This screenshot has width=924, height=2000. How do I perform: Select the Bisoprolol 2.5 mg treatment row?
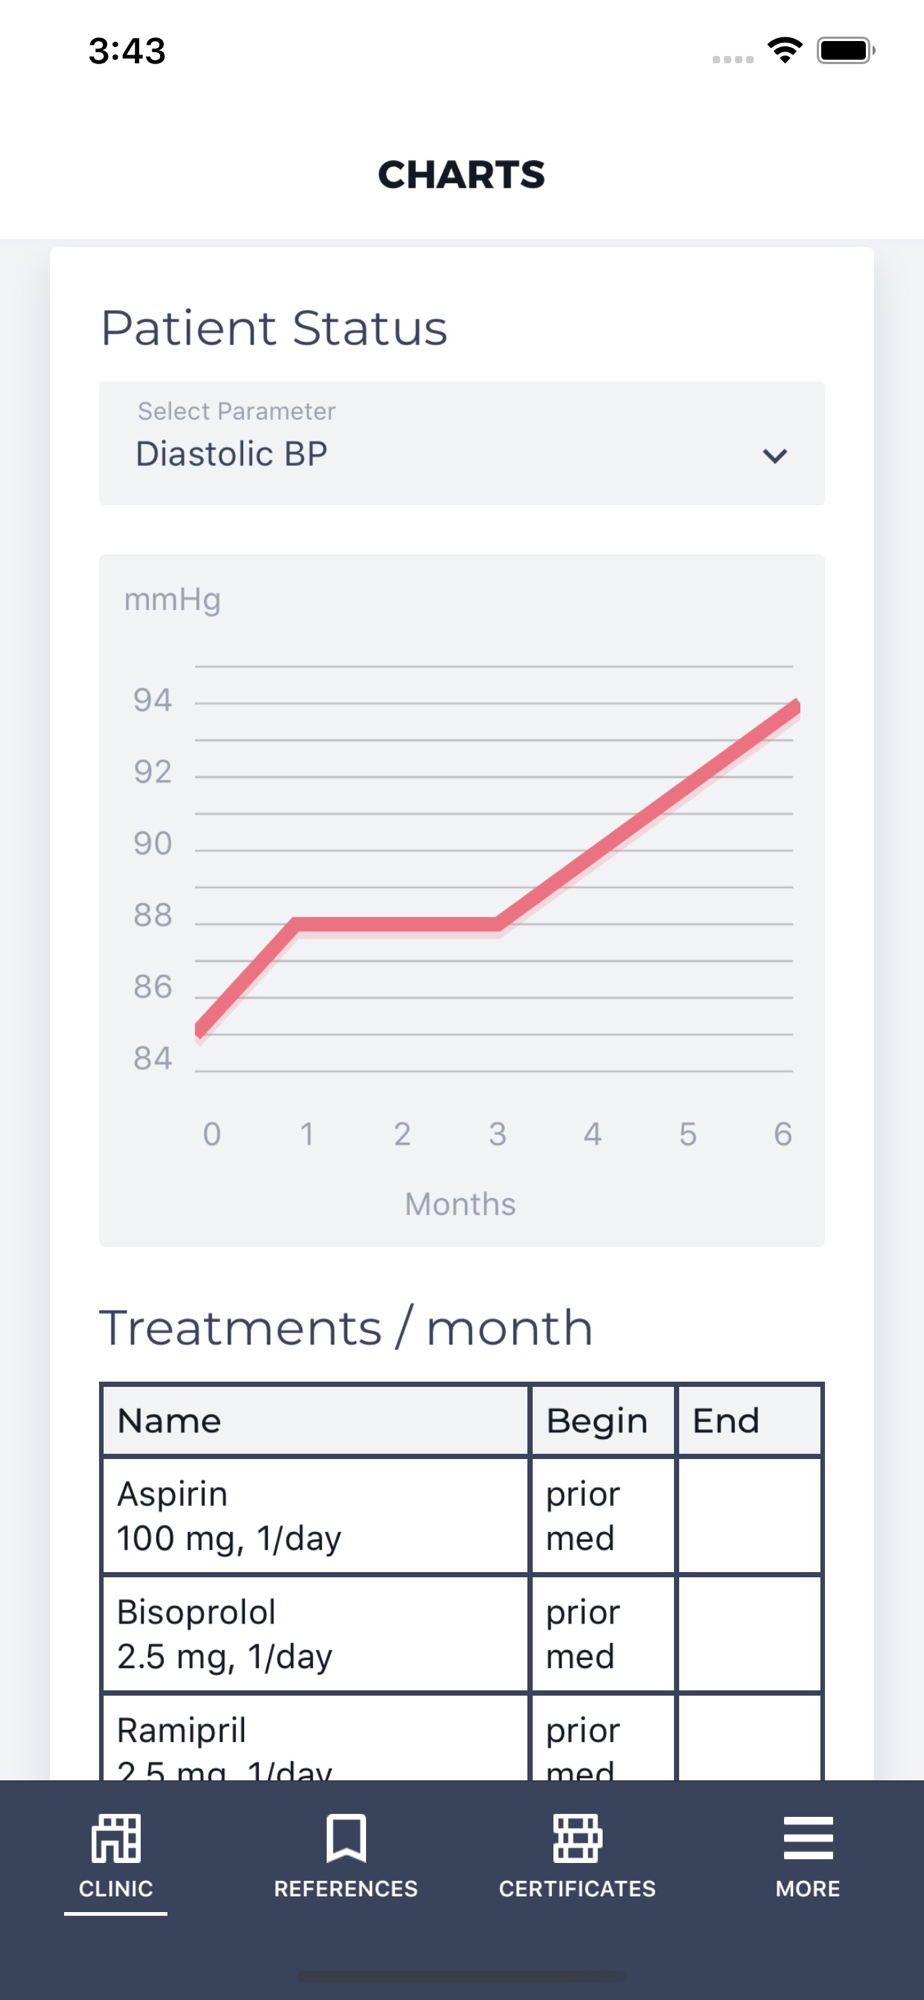462,1634
